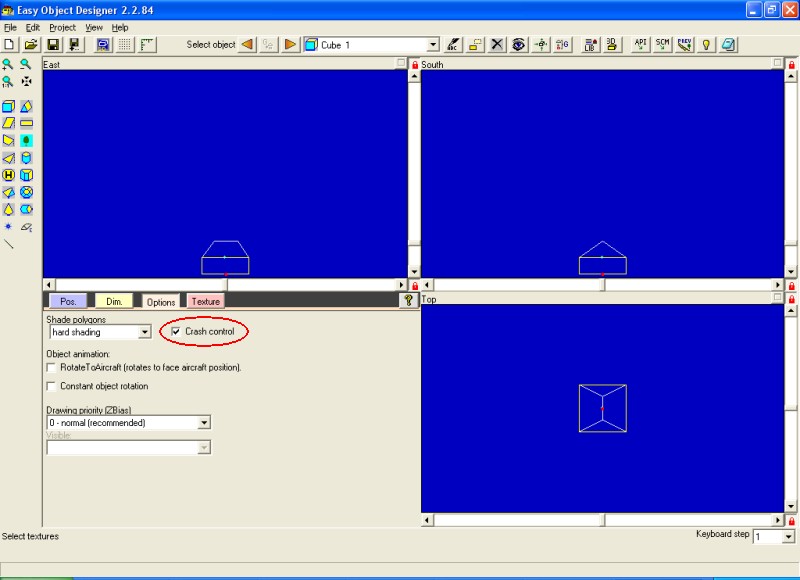Open the Cube 1 object selector dropdown
The width and height of the screenshot is (800, 580).
433,45
